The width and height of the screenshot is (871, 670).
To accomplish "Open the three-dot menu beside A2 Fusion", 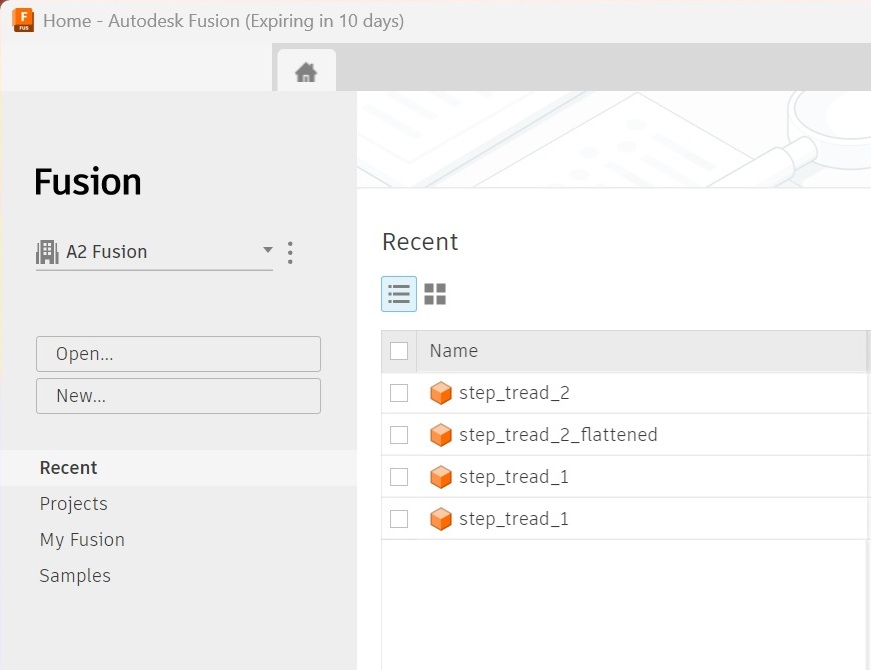I will 290,252.
